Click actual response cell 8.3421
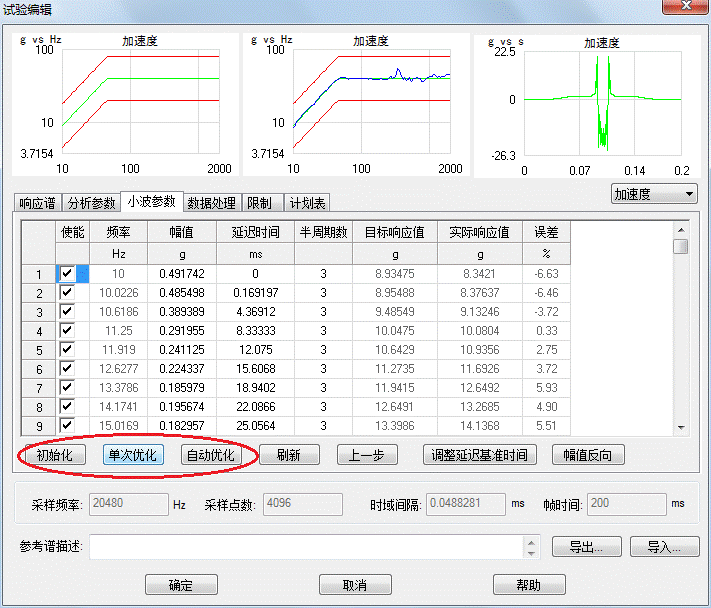 click(480, 273)
